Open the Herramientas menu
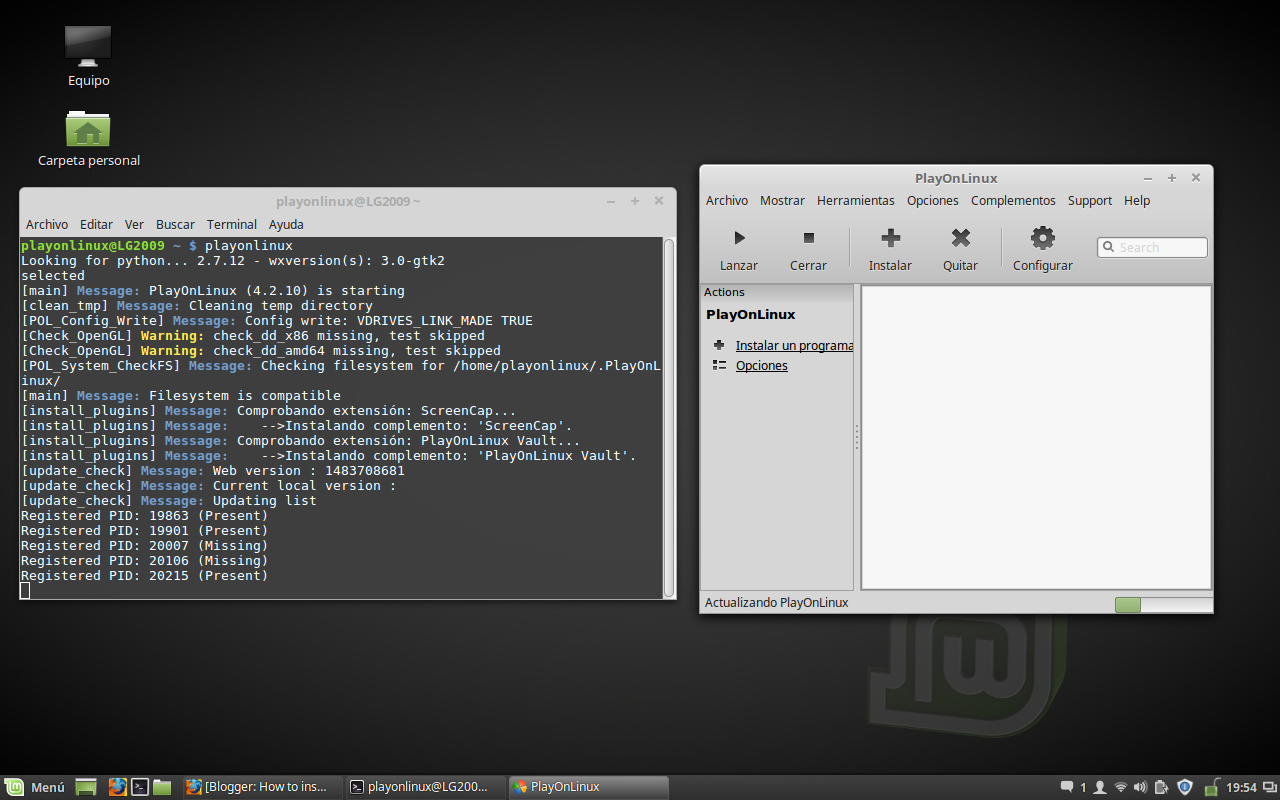 (856, 200)
